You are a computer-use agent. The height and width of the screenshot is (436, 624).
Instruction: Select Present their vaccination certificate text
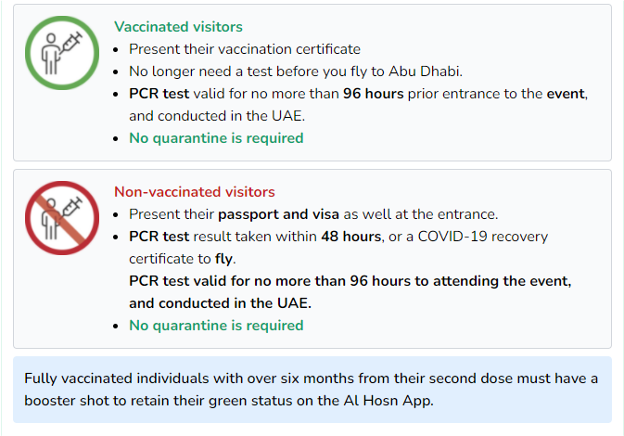[x=245, y=49]
